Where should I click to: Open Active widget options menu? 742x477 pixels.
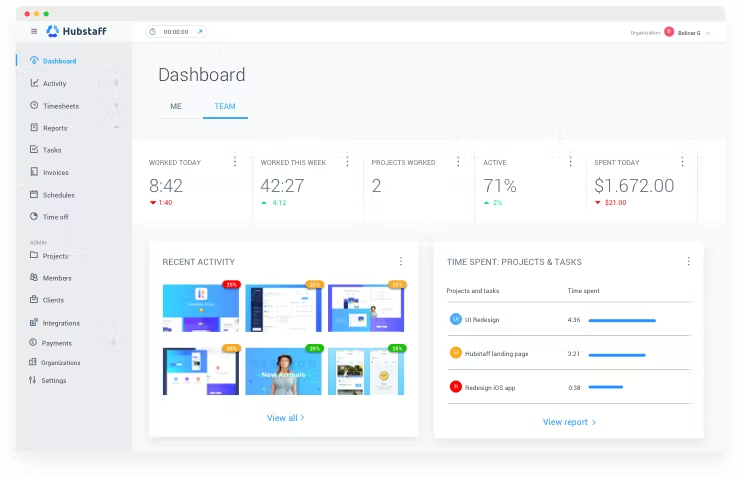point(570,161)
